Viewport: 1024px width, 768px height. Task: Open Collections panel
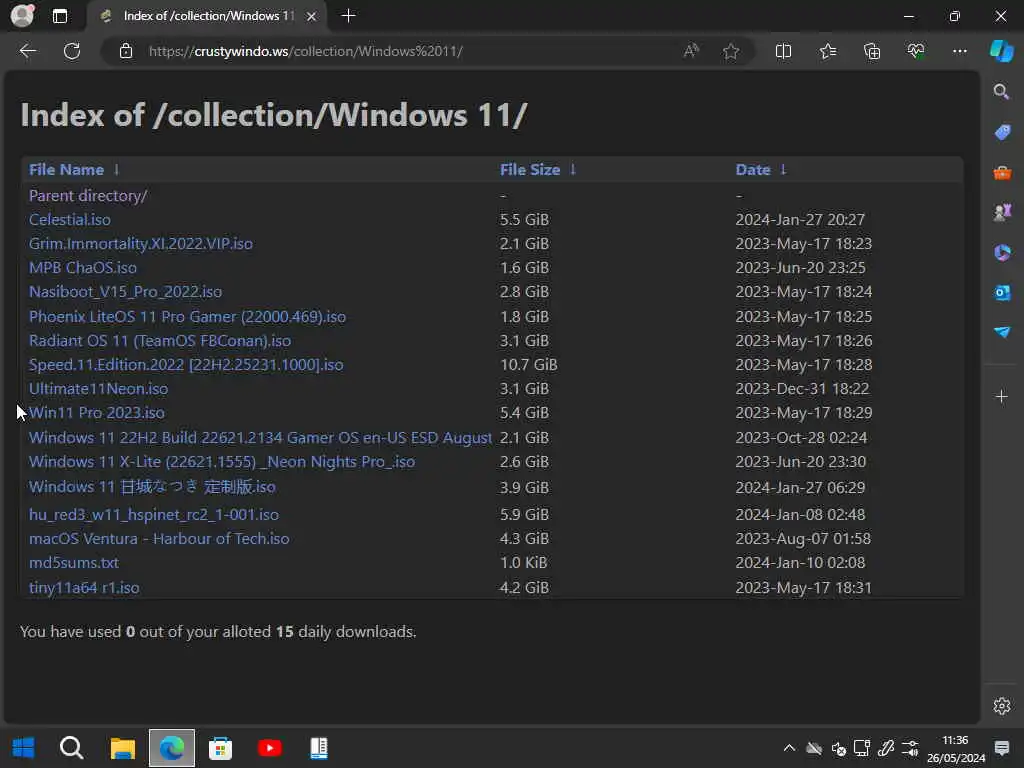[x=872, y=51]
